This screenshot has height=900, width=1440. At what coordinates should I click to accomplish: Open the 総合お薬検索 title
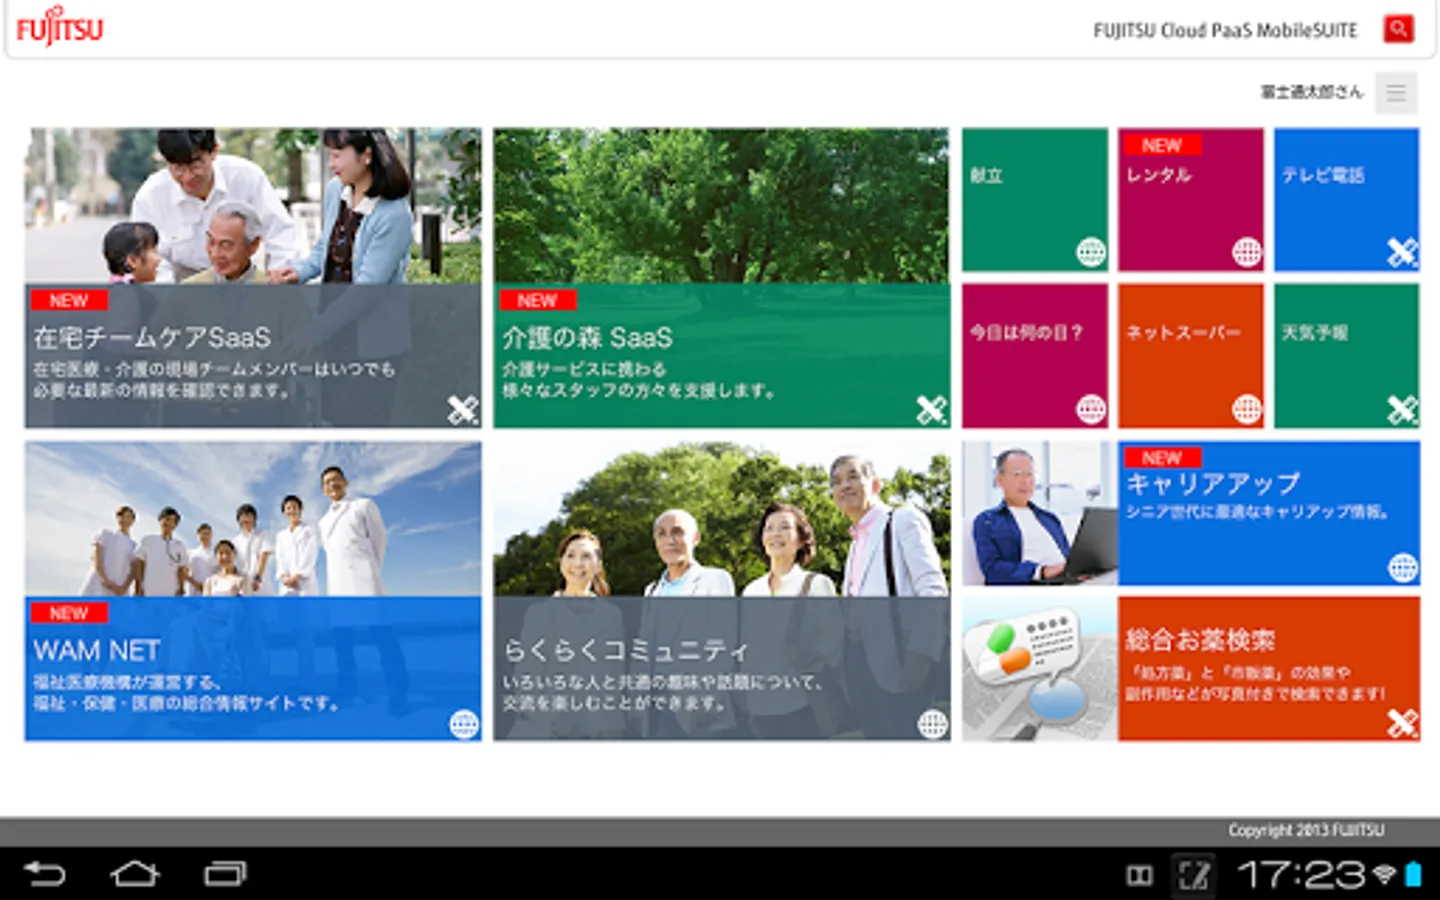click(1200, 640)
